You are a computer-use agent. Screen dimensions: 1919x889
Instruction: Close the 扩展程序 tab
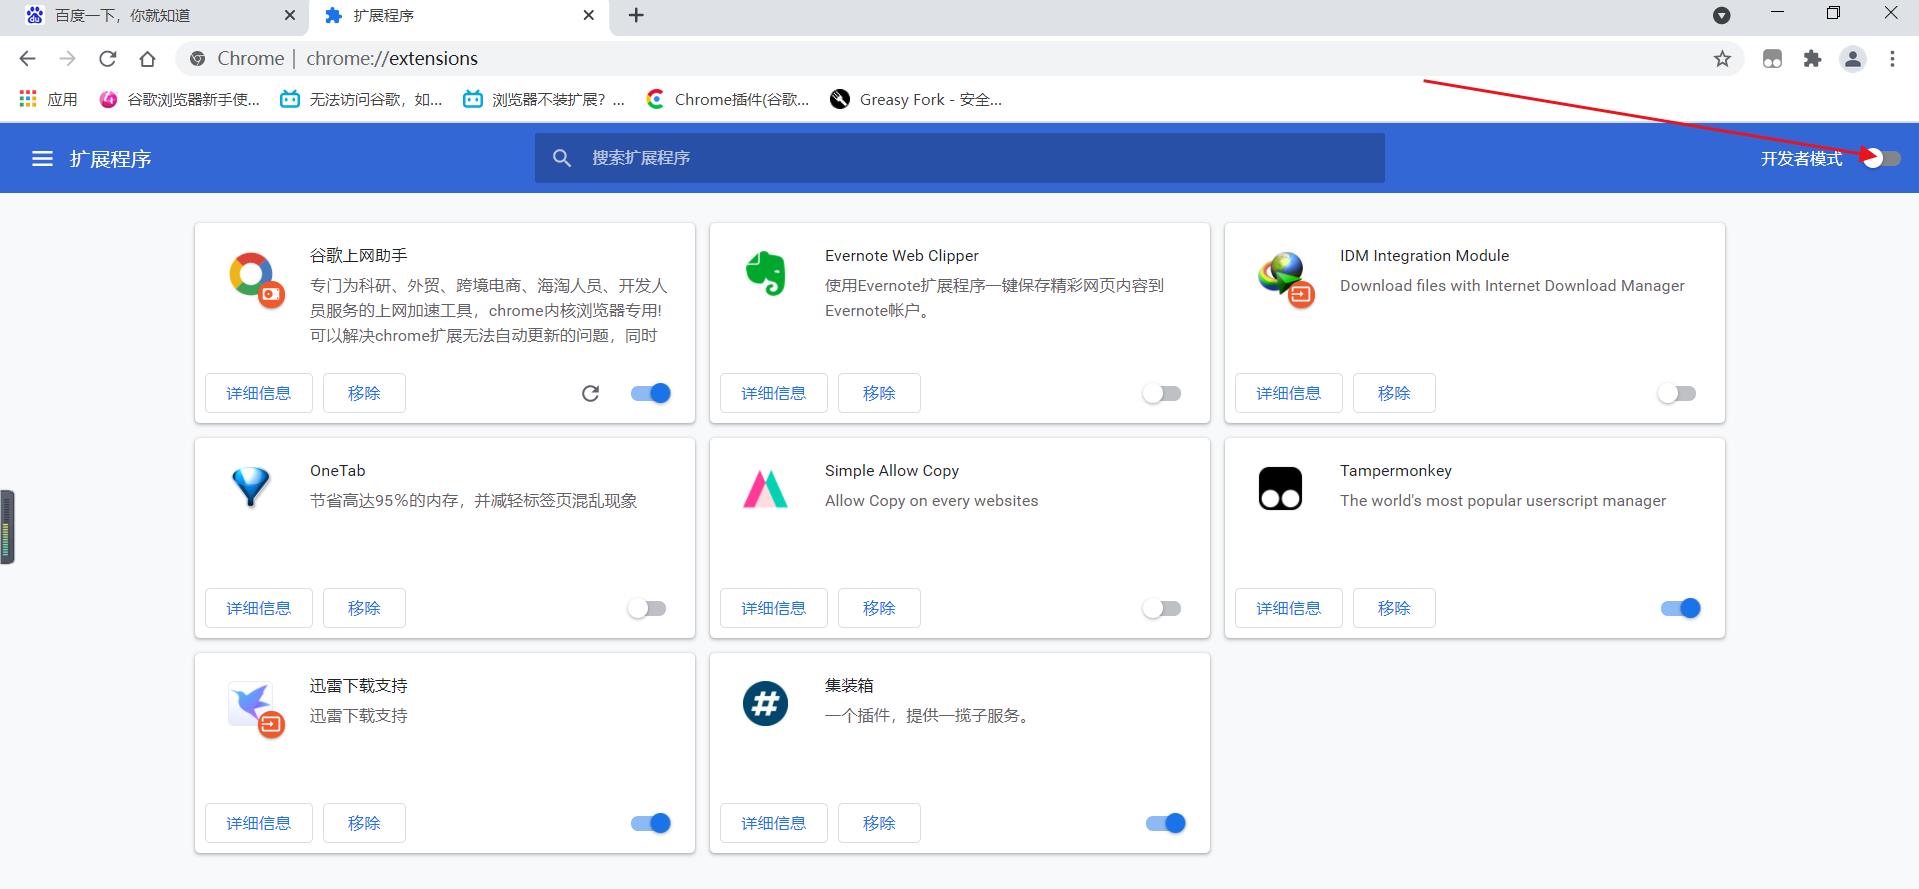589,15
